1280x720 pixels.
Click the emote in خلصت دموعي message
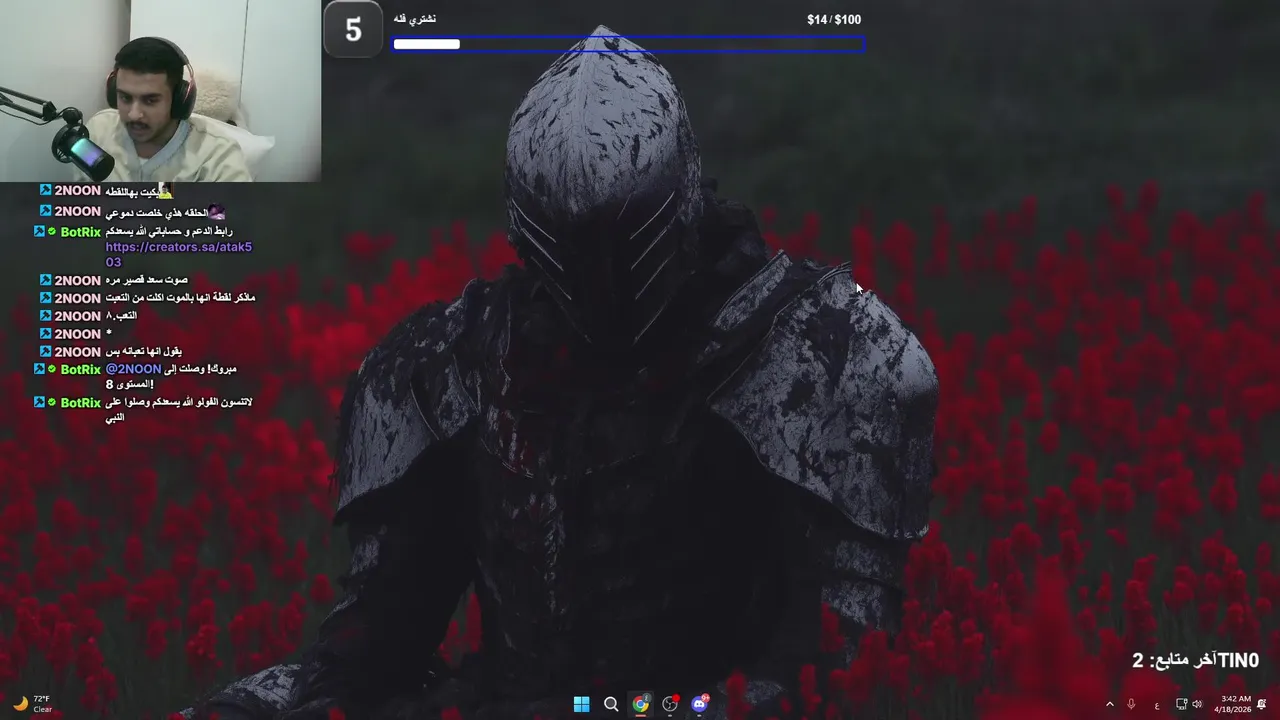(x=217, y=212)
